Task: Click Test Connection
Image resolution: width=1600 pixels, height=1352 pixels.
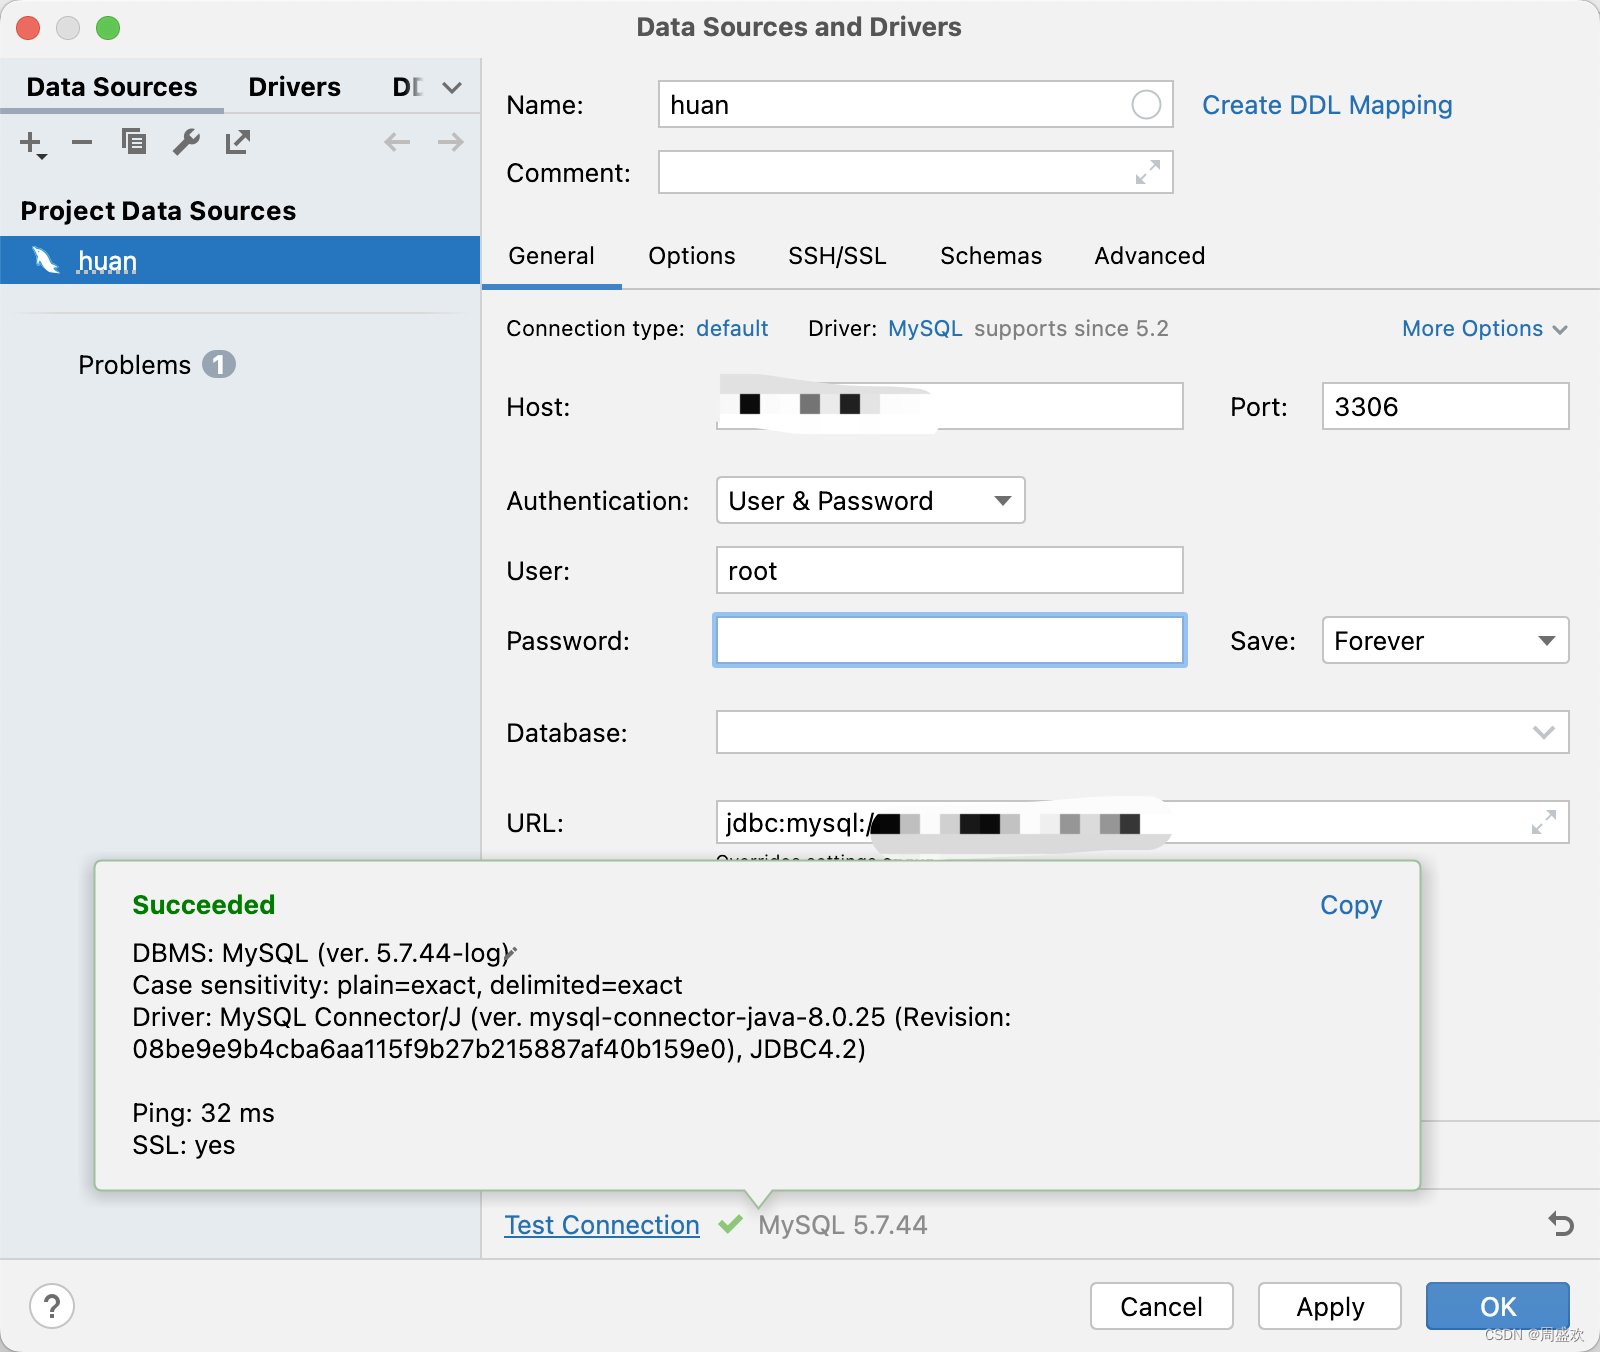Action: pos(601,1224)
